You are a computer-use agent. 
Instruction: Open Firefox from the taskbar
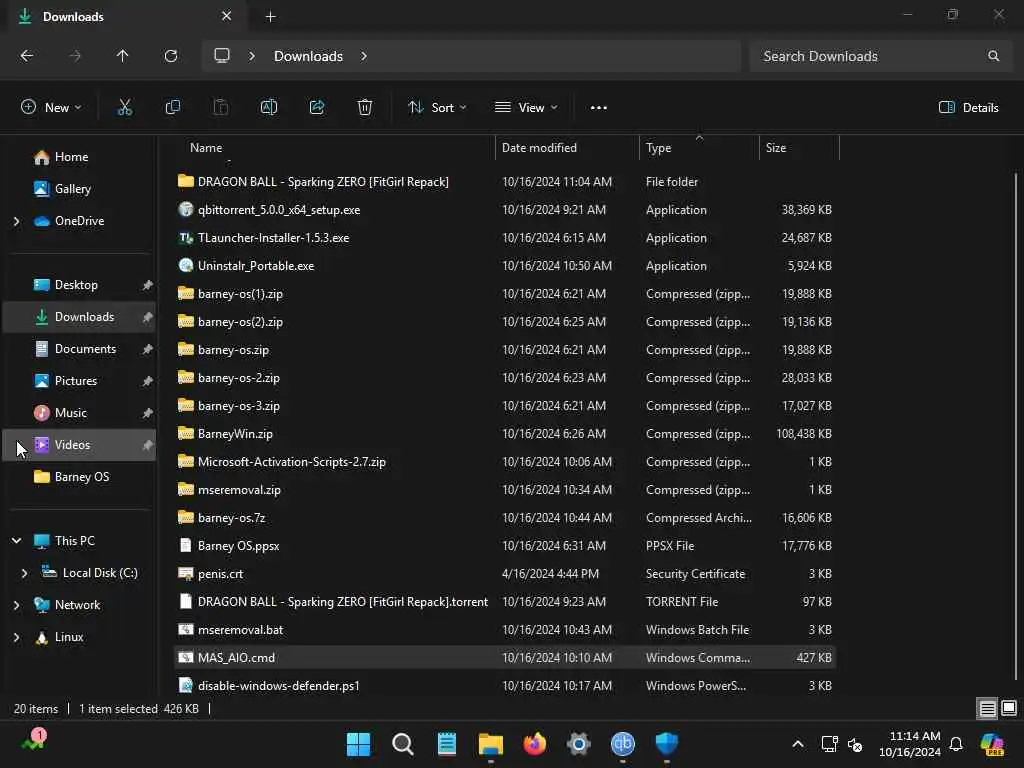pos(535,744)
